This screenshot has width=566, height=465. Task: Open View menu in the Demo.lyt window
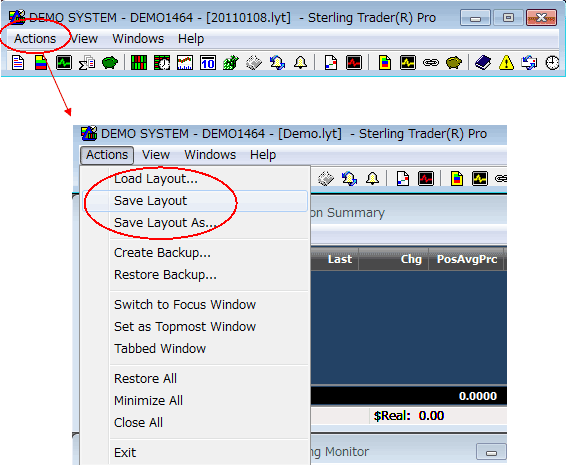156,155
